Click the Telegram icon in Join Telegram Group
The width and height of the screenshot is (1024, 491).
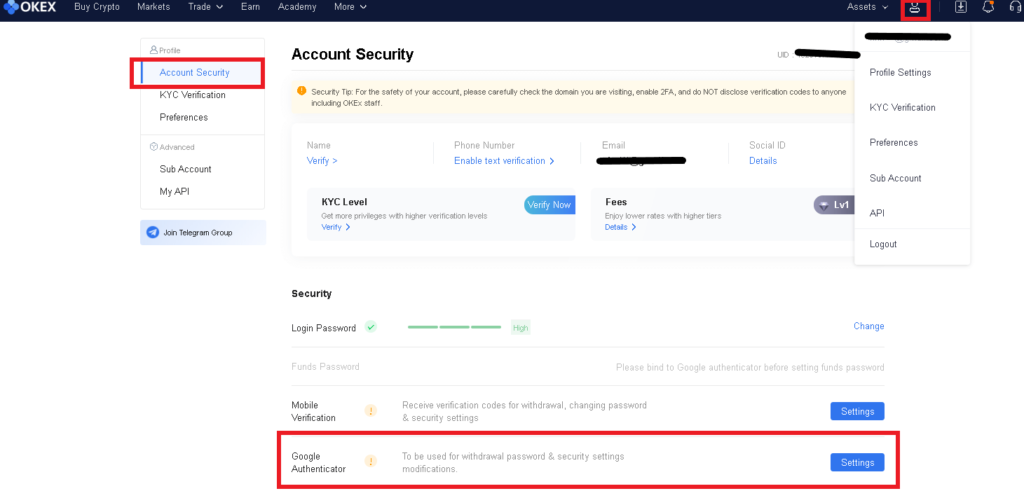[153, 232]
